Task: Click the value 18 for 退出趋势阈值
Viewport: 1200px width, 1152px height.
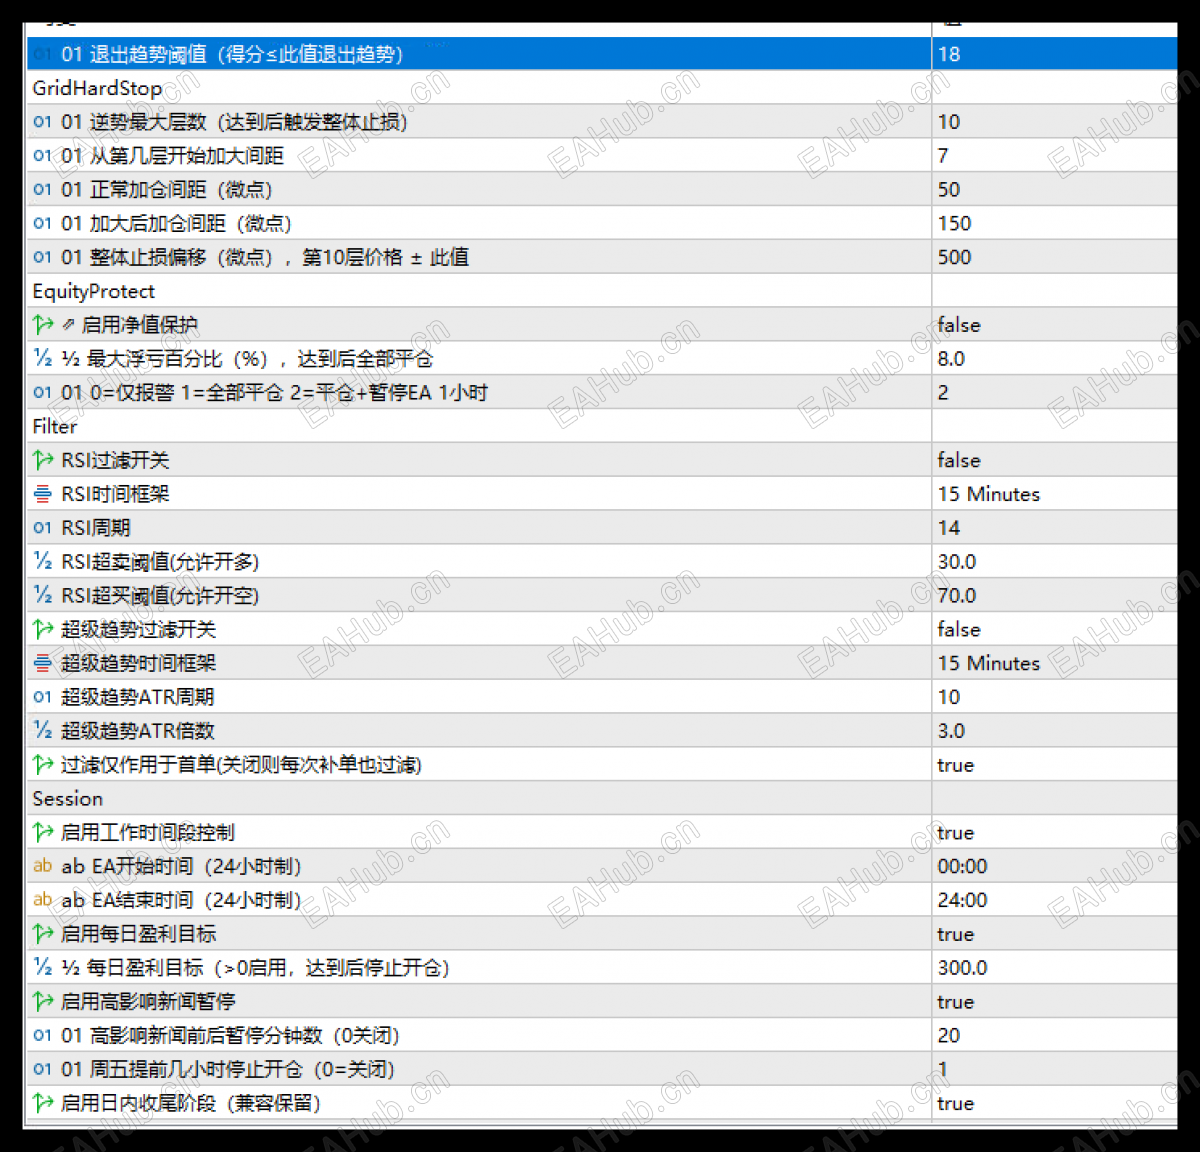Action: 949,54
